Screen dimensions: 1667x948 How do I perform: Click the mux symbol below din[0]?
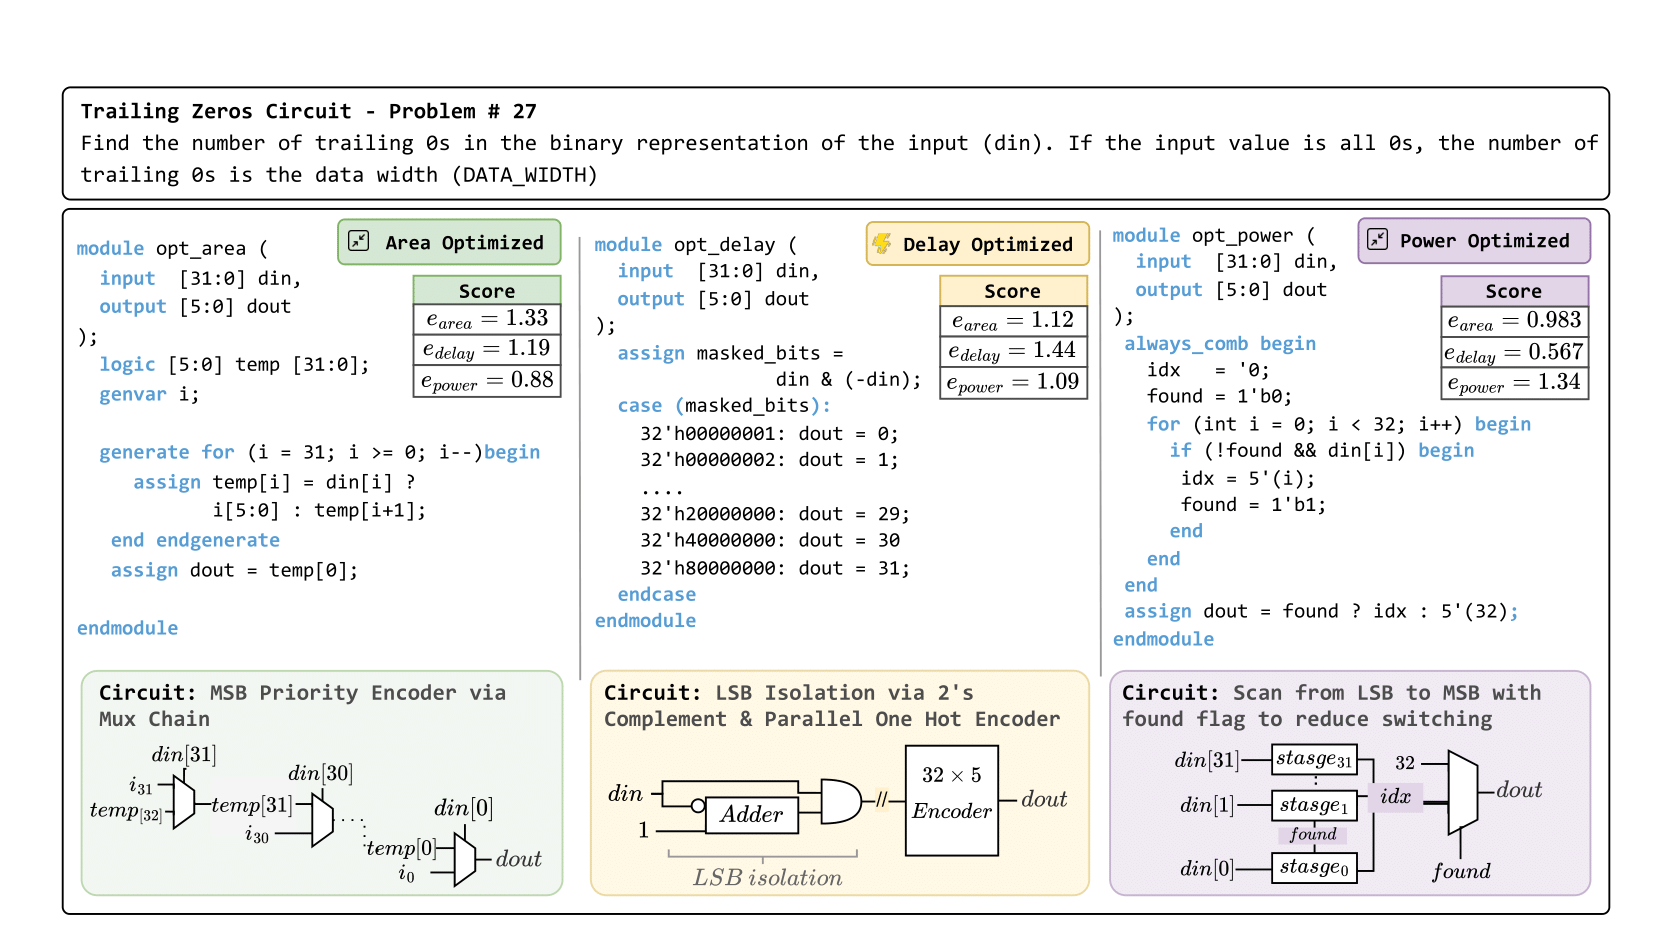coord(465,859)
